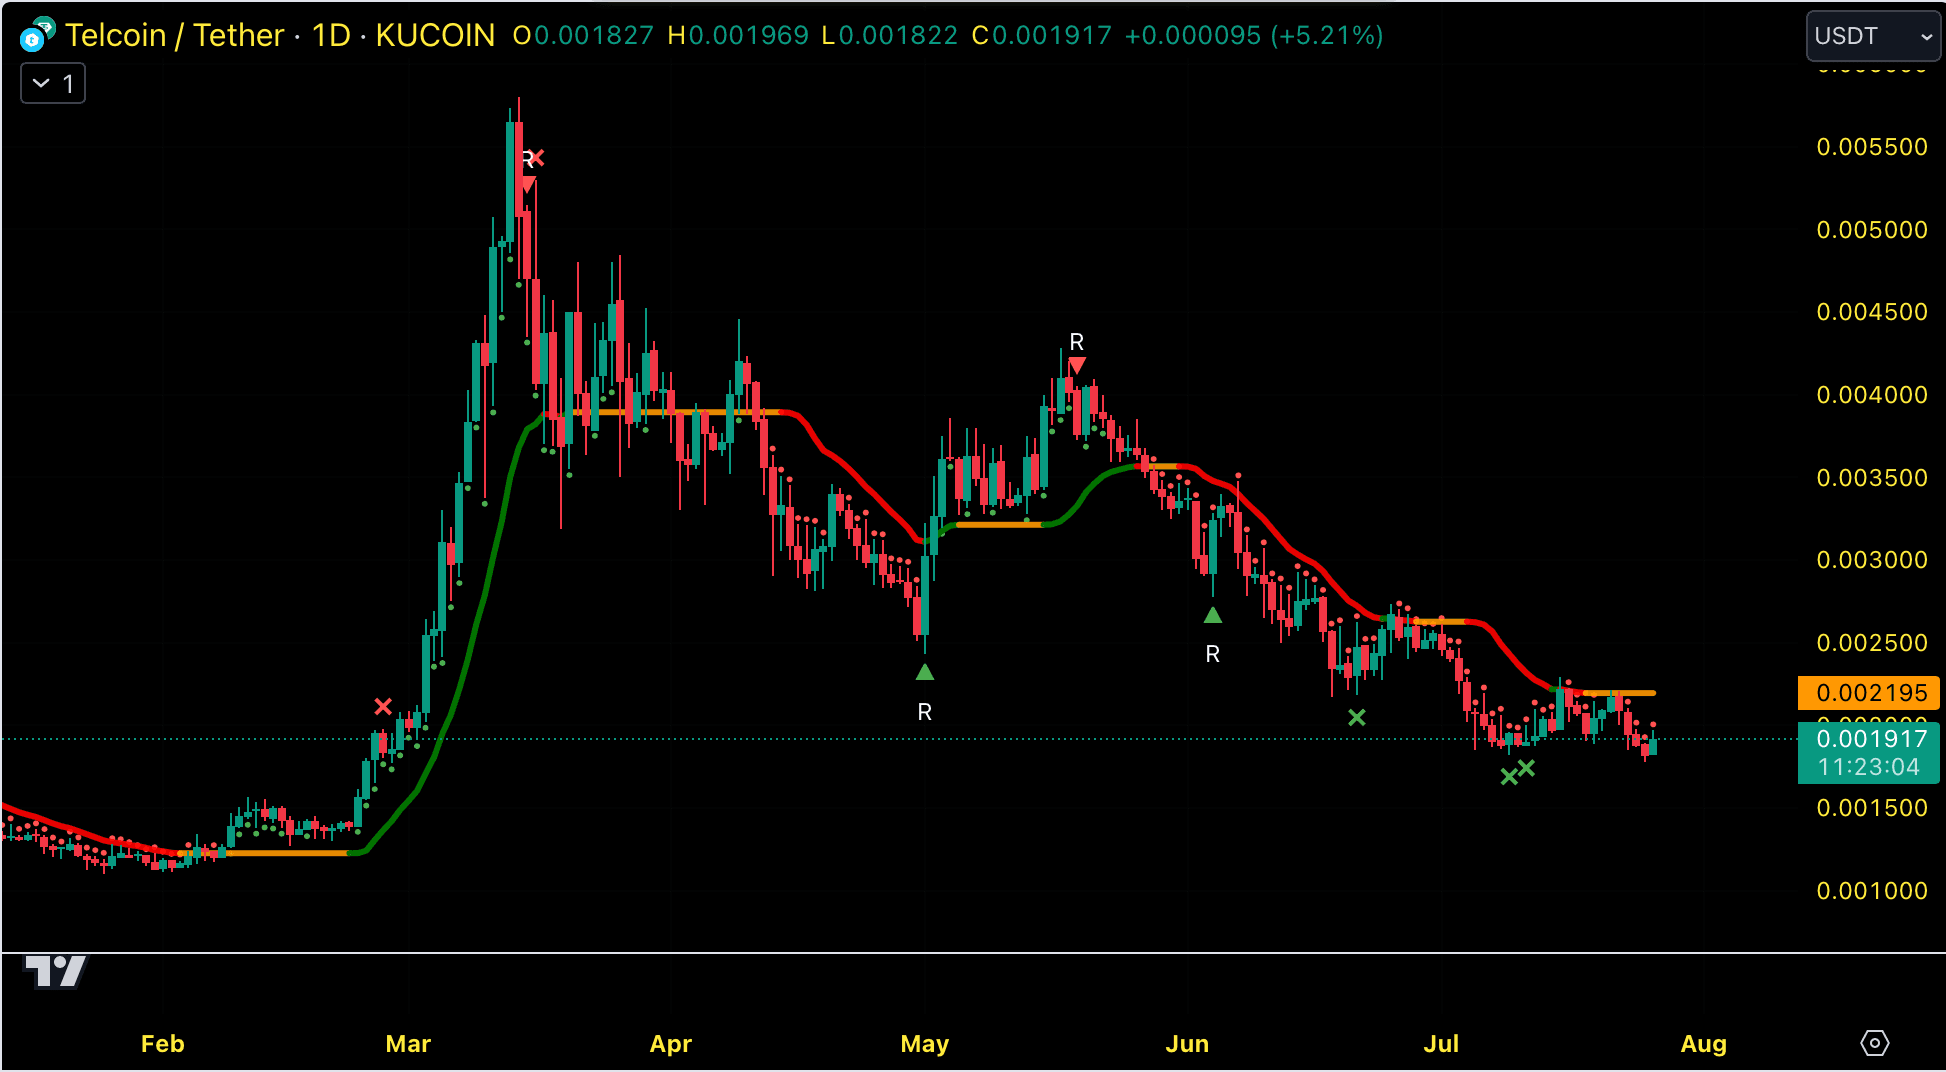Click the Apr label on time axis
This screenshot has height=1072, width=1946.
pyautogui.click(x=671, y=1044)
